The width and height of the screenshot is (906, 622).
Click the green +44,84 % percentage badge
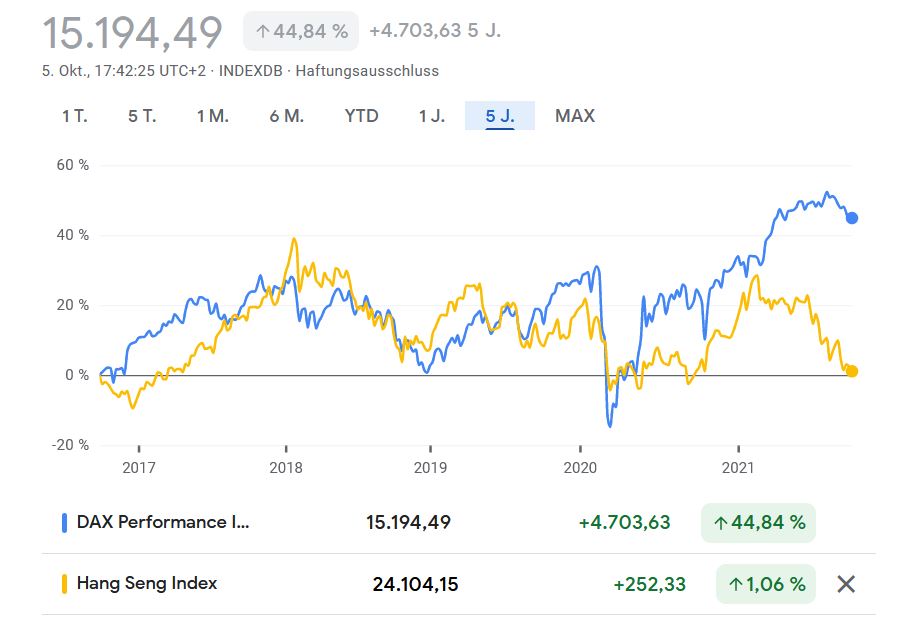coord(761,522)
